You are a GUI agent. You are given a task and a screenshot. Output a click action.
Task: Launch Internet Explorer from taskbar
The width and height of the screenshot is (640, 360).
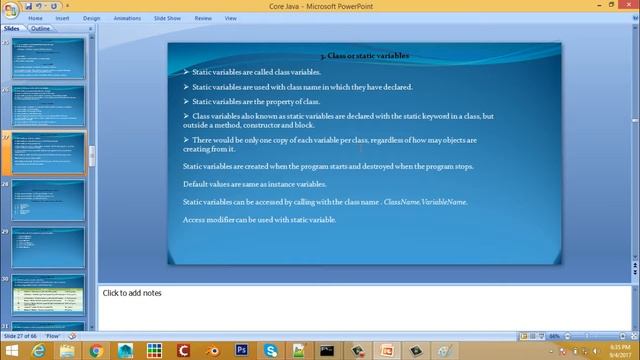point(39,351)
